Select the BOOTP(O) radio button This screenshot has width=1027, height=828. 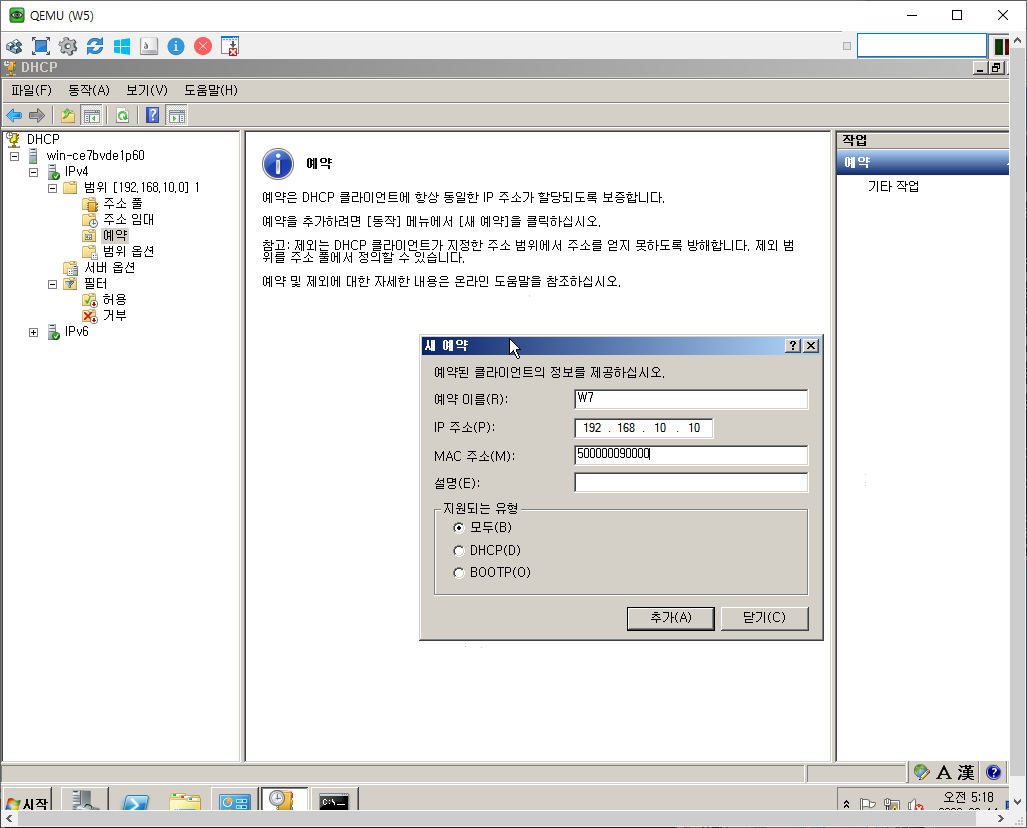[458, 573]
